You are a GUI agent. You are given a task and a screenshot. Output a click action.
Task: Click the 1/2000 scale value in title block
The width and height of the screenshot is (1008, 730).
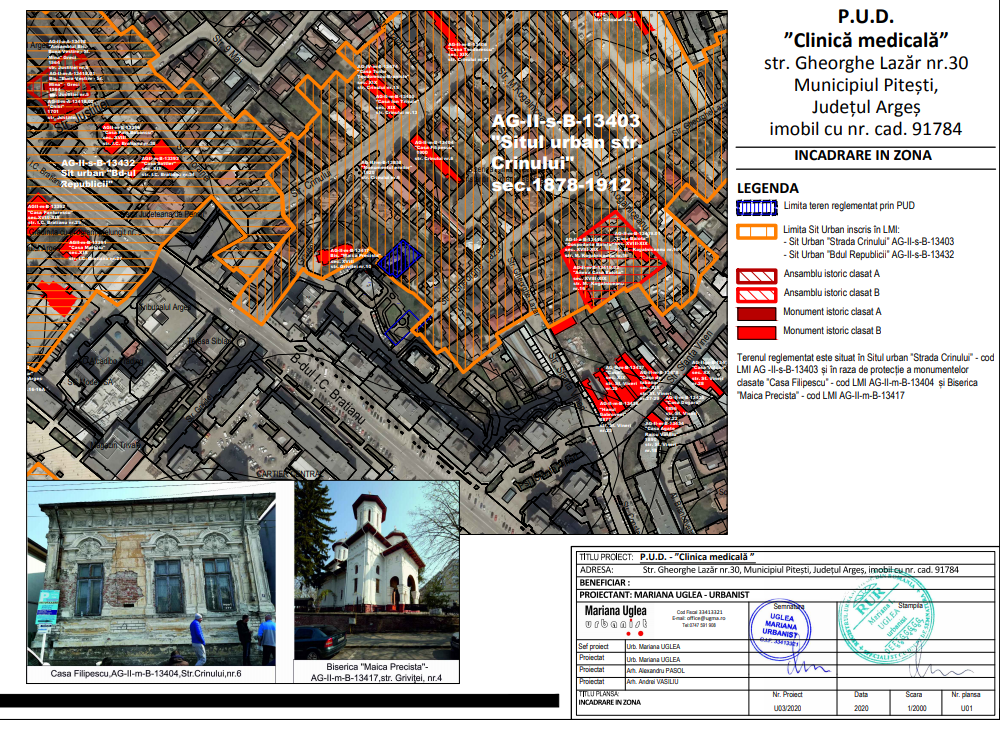tap(914, 706)
